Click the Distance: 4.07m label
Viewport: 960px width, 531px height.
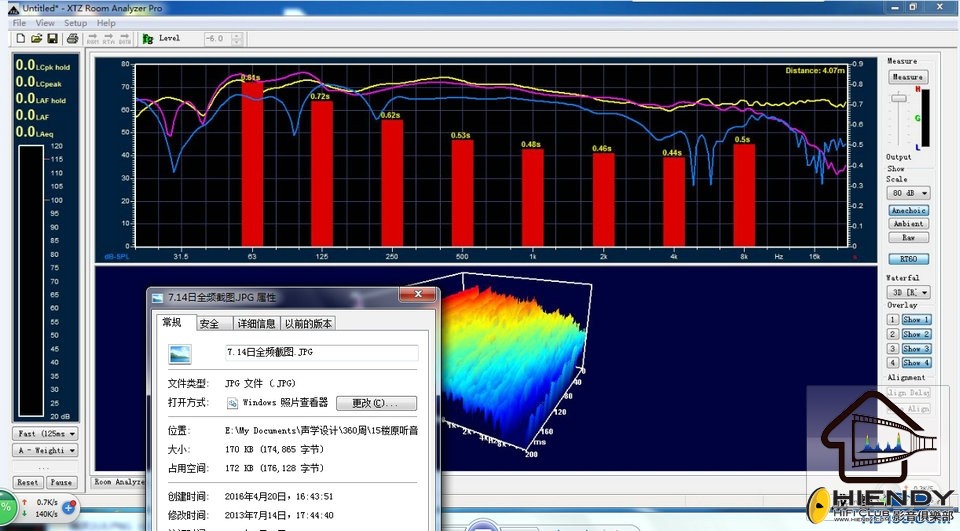[x=815, y=70]
